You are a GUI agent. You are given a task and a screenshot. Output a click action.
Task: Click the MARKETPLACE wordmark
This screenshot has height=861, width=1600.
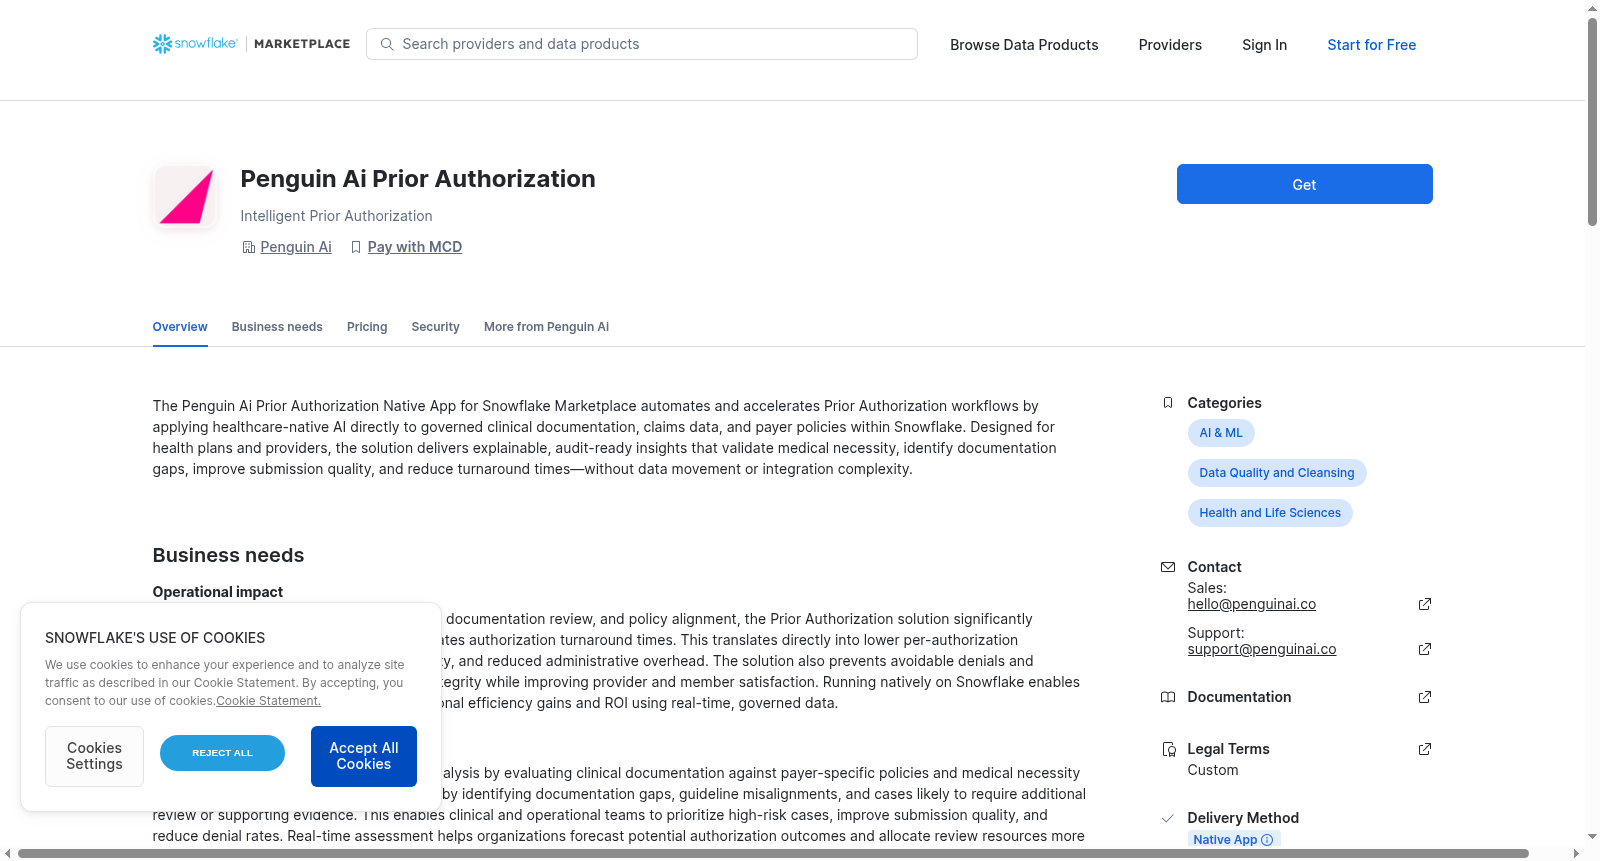click(302, 44)
